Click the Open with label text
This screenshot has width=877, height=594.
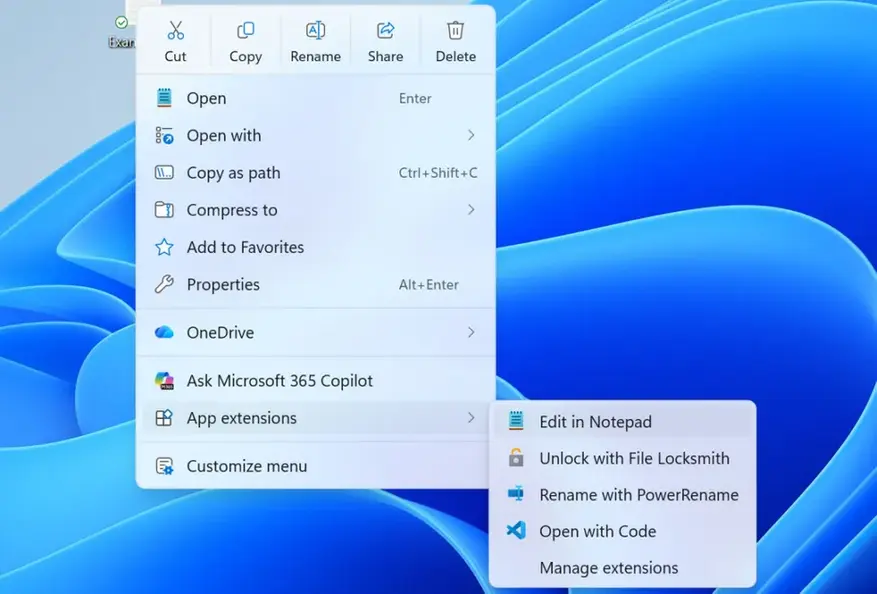pyautogui.click(x=224, y=136)
